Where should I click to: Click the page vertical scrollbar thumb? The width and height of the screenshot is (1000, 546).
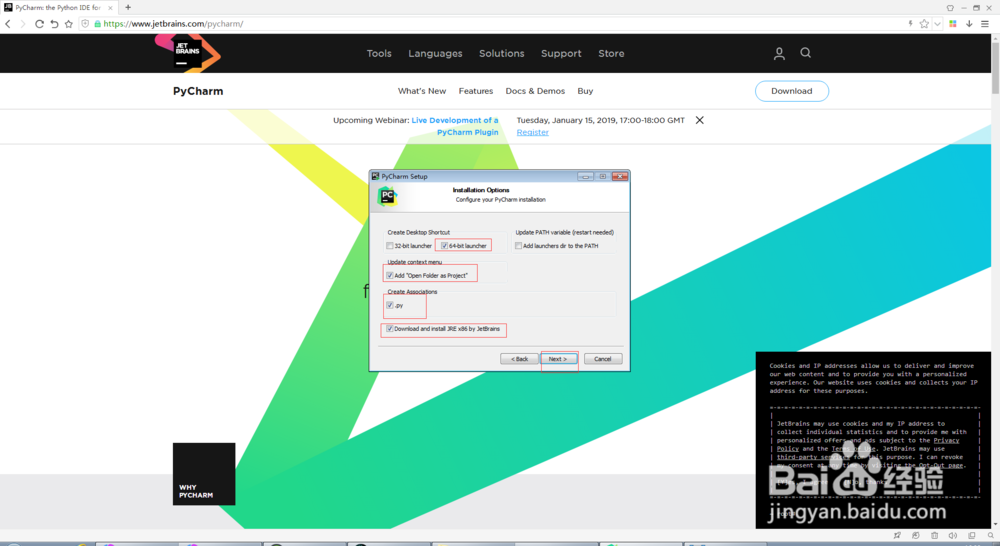pos(996,68)
